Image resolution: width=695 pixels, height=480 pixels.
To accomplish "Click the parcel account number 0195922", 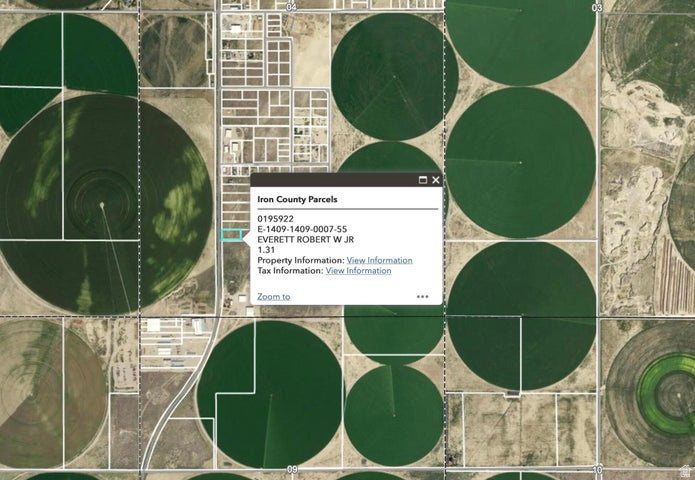I will point(275,218).
